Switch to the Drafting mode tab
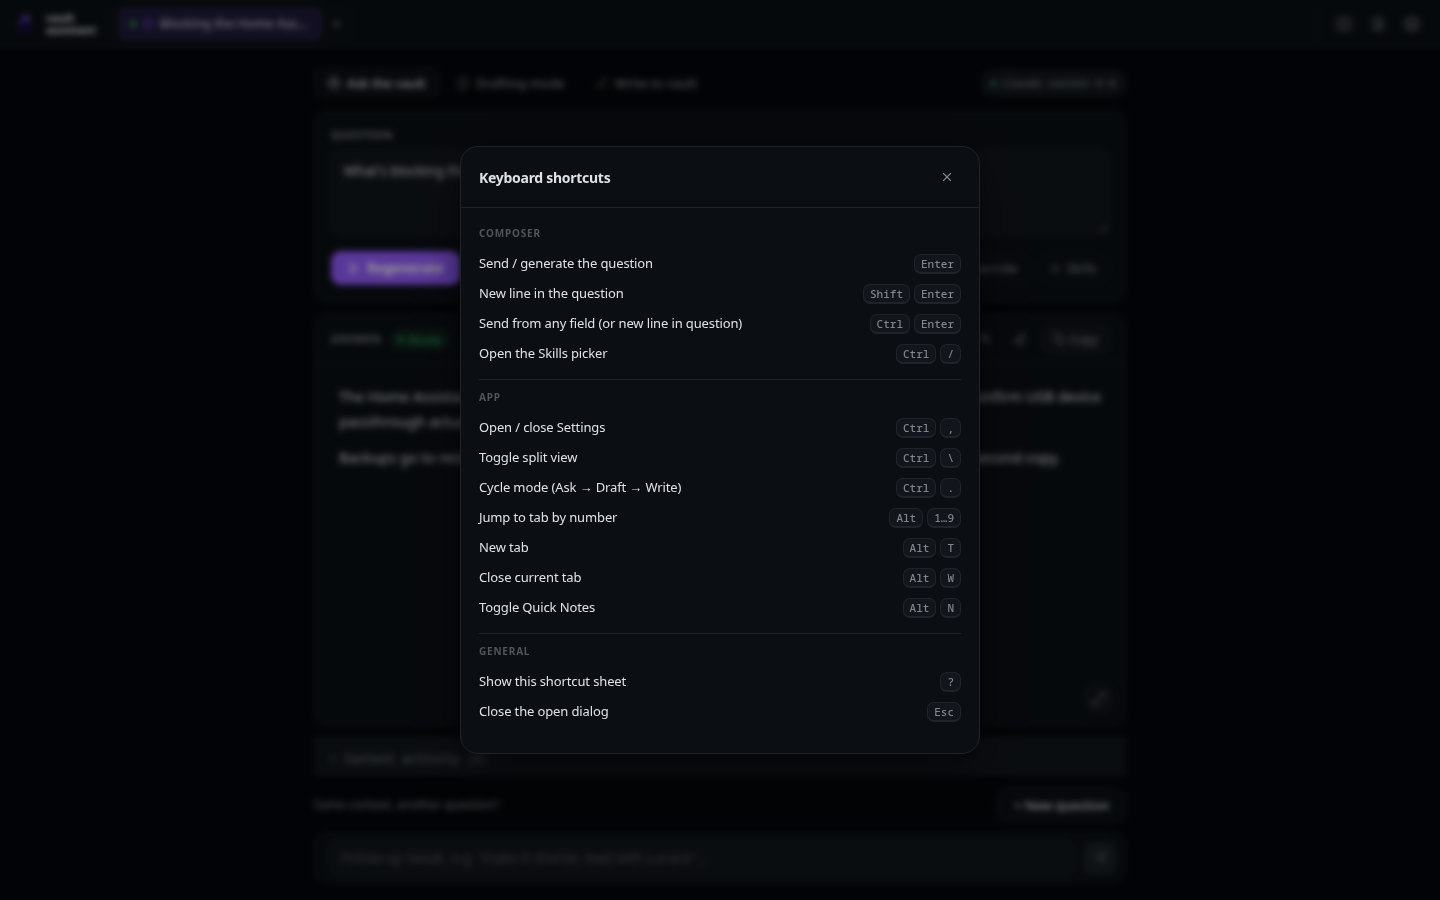Screen dimensions: 1440x900 (510, 83)
